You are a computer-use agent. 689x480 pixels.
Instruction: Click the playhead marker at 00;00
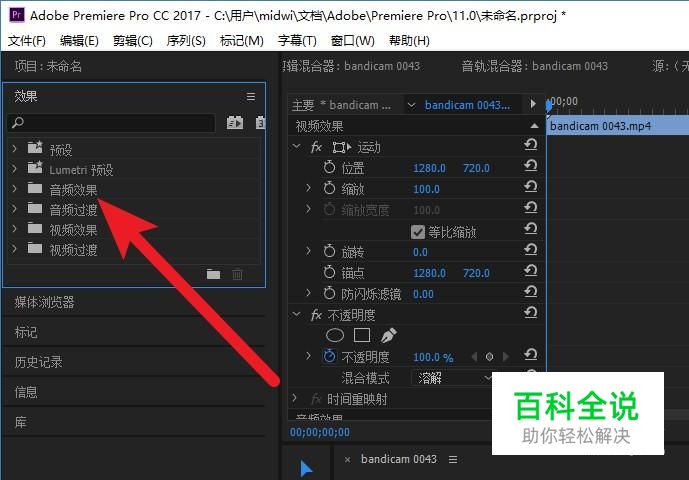click(x=549, y=106)
